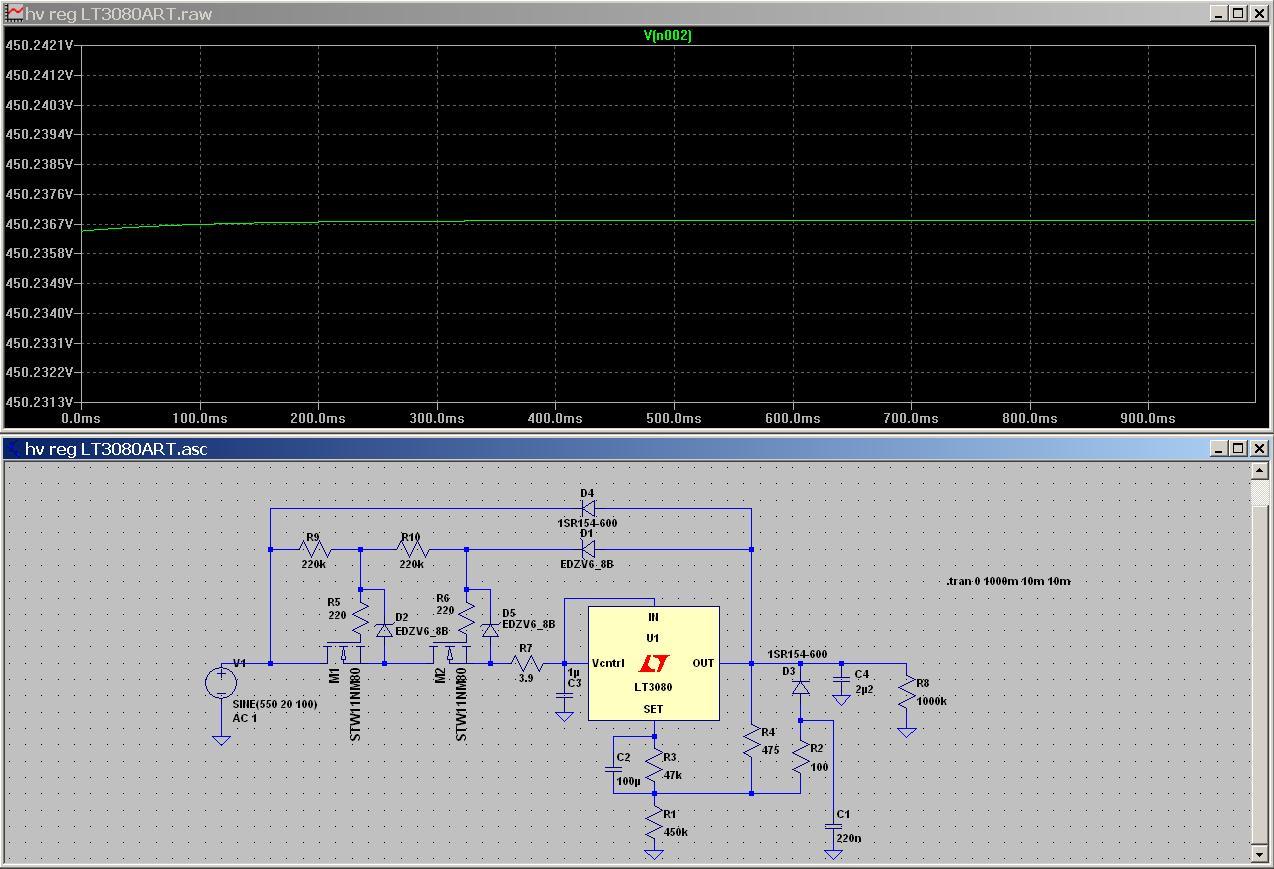Screen dimensions: 1274x869
Task: Select the M2 MOSFET symbol
Action: tap(450, 654)
